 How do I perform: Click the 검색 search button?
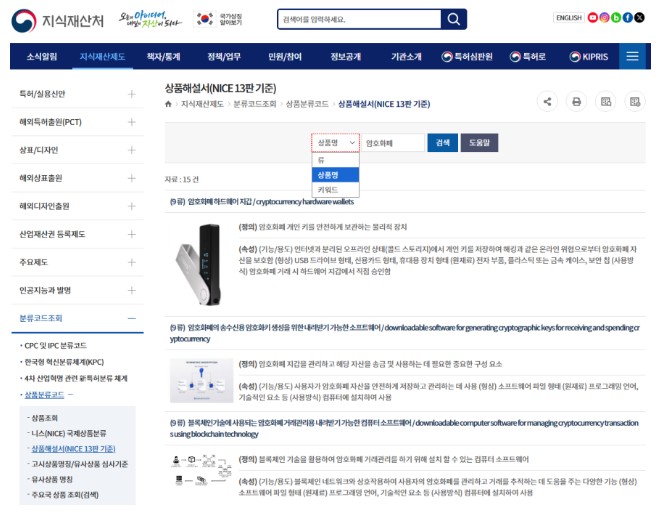pyautogui.click(x=441, y=143)
